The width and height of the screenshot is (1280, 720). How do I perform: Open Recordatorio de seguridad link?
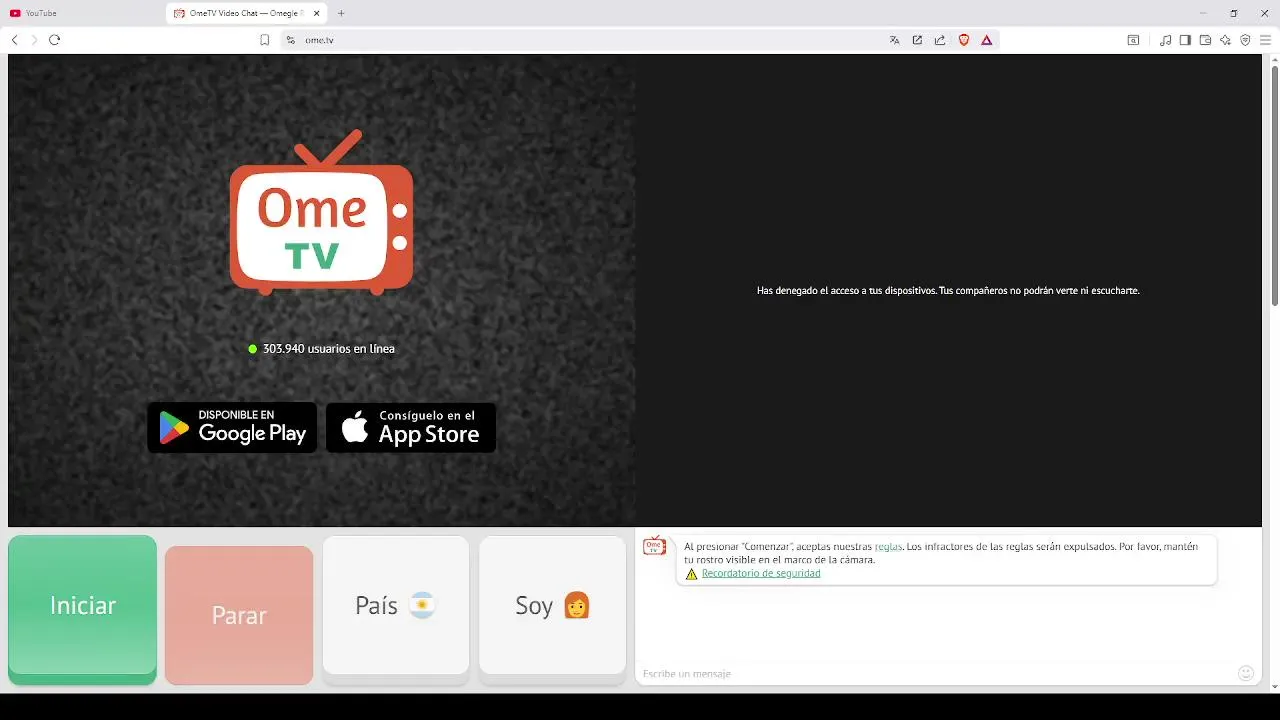761,574
